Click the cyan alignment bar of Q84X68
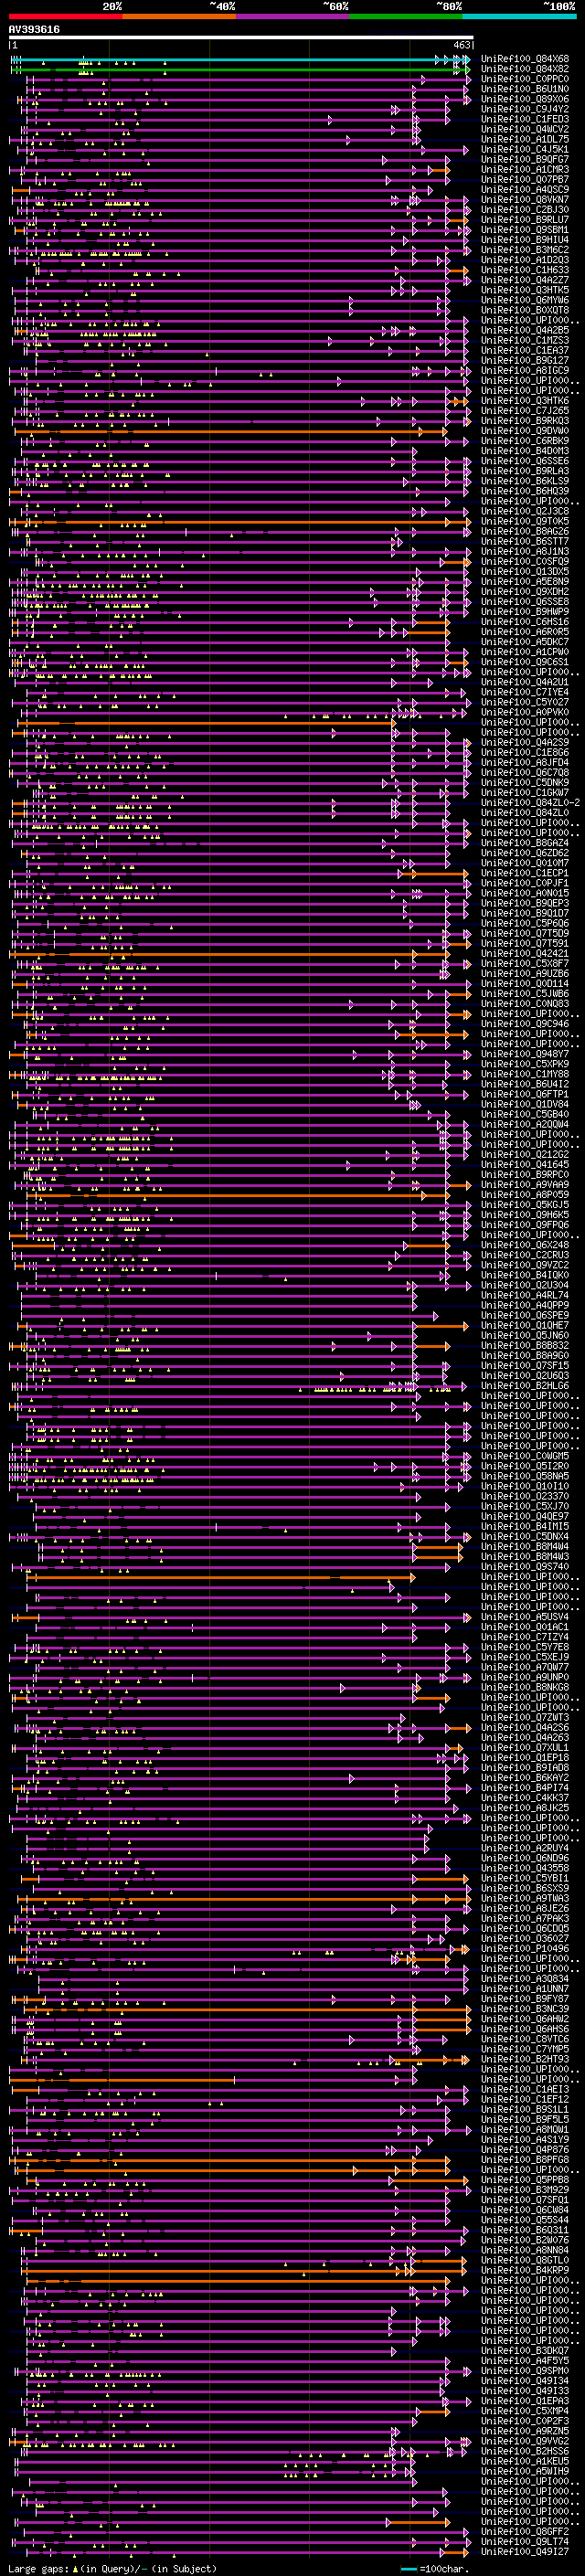The height and width of the screenshot is (2576, 585). [240, 60]
